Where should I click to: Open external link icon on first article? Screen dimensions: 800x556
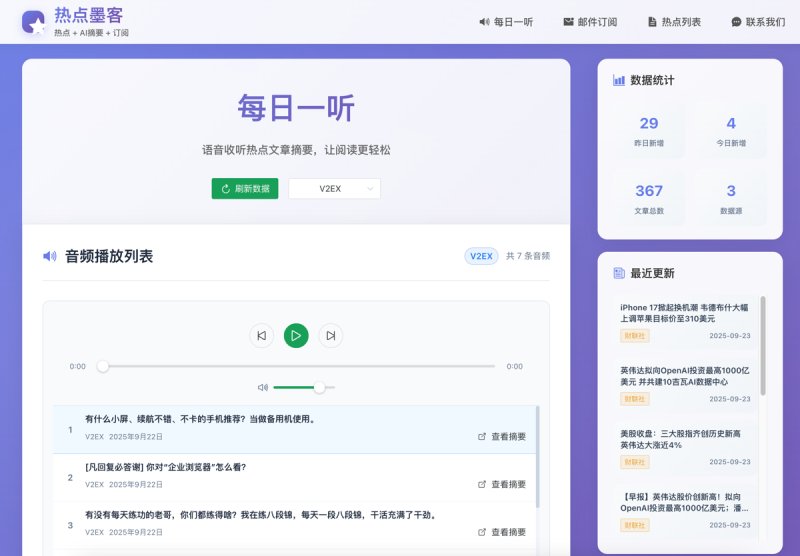(x=482, y=437)
